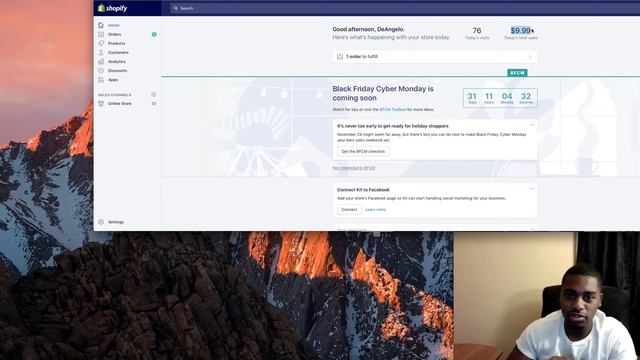Click the Apps grid icon
The image size is (640, 360).
101,80
